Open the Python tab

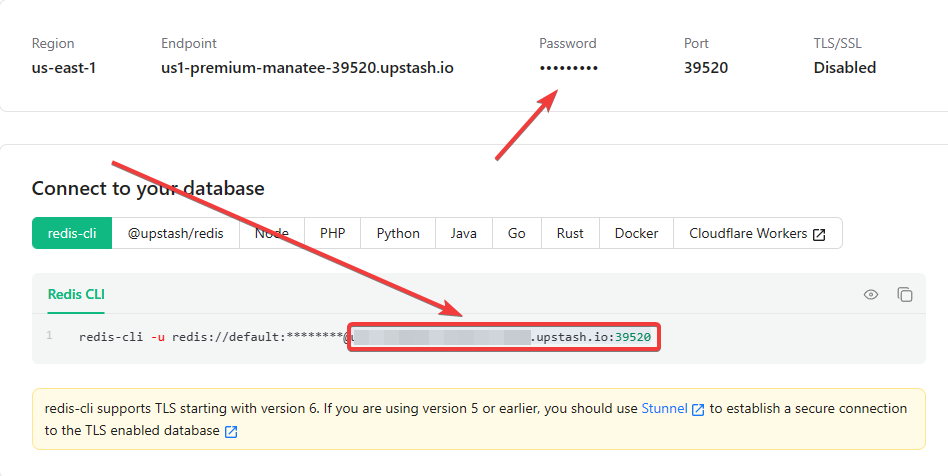tap(398, 233)
